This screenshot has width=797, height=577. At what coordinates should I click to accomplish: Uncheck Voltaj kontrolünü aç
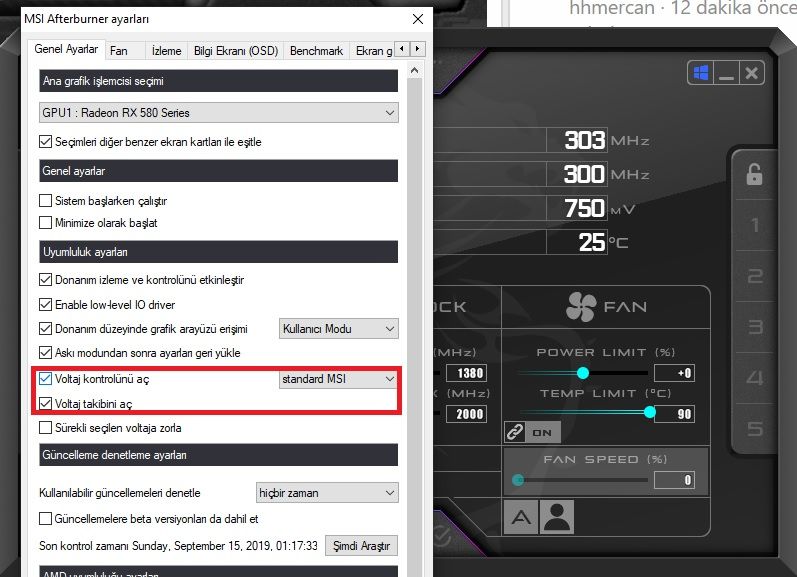(x=45, y=379)
